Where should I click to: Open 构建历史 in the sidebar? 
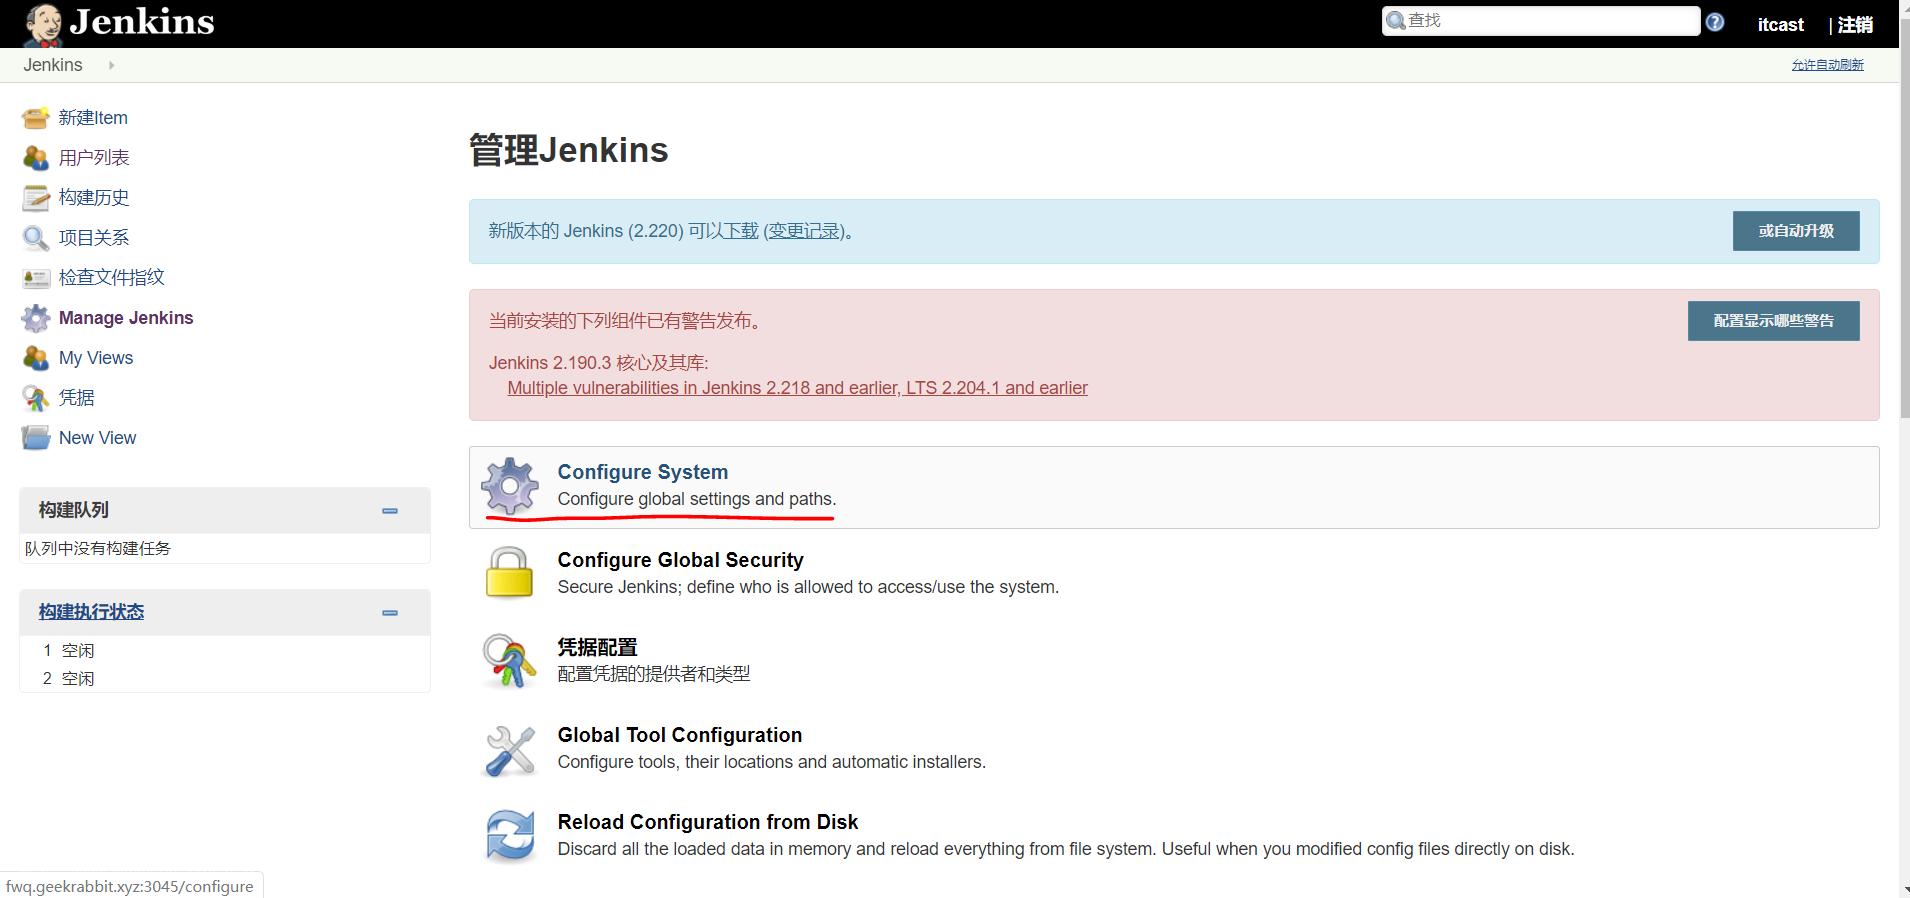pyautogui.click(x=94, y=198)
